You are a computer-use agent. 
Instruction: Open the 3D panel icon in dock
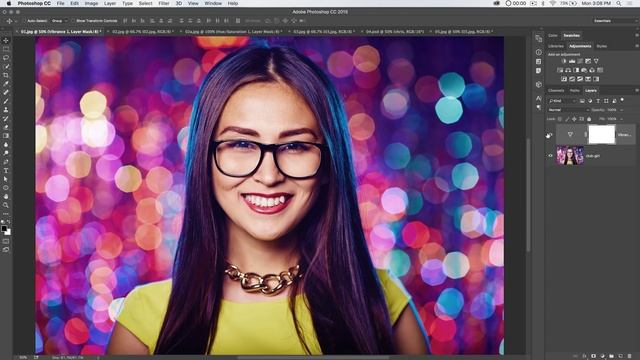[539, 84]
